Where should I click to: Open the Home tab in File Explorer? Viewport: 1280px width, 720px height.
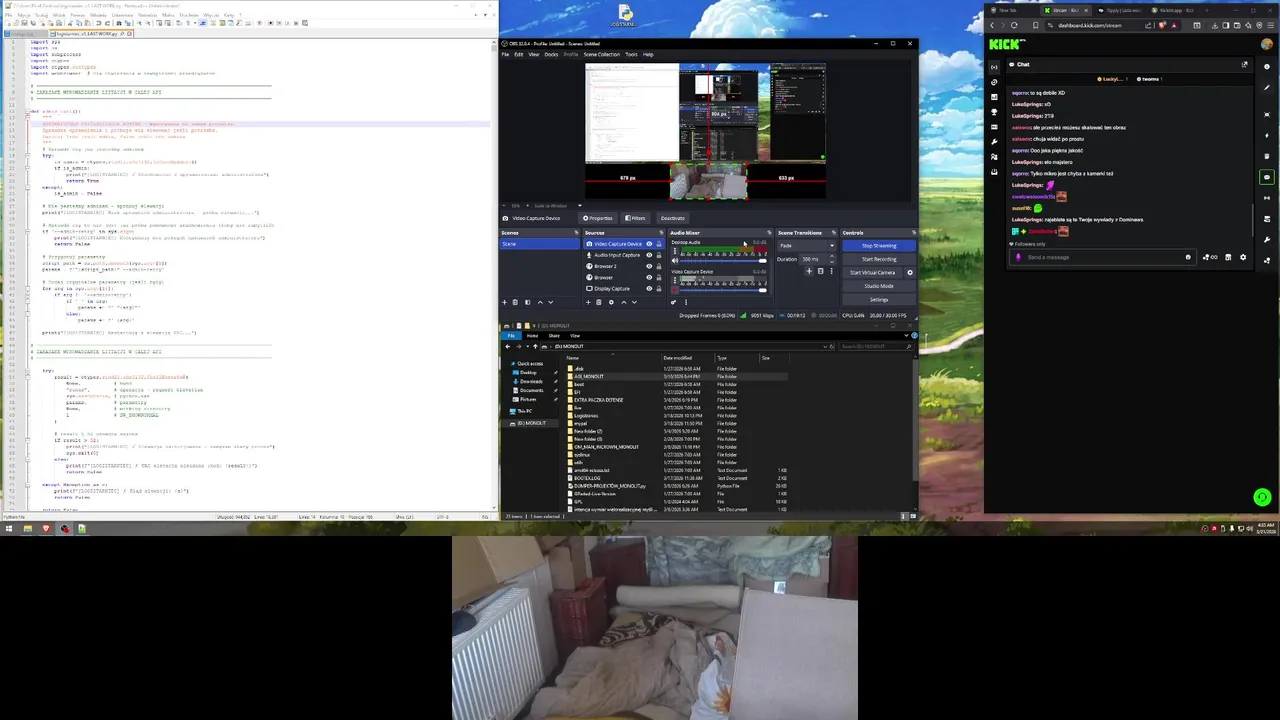tap(532, 335)
